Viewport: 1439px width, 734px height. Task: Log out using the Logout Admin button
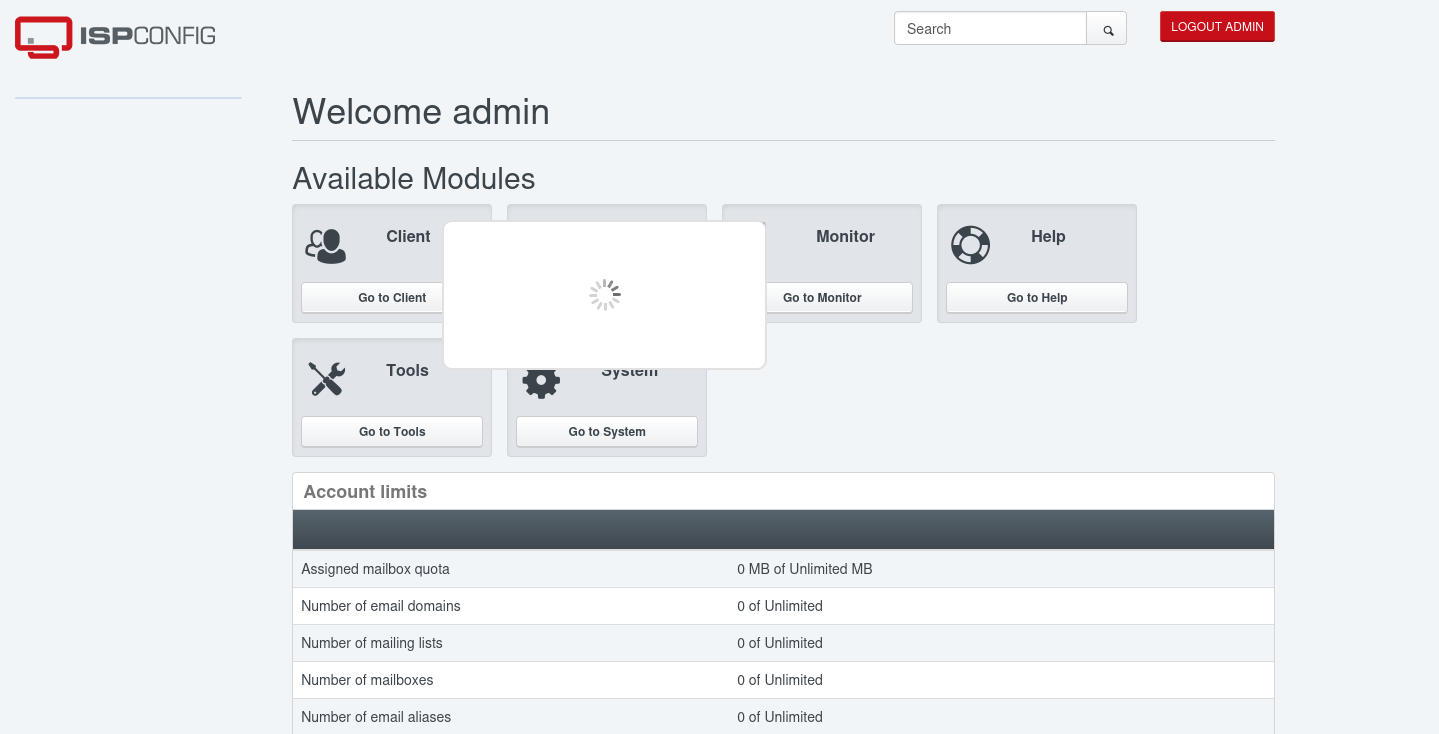(1217, 27)
